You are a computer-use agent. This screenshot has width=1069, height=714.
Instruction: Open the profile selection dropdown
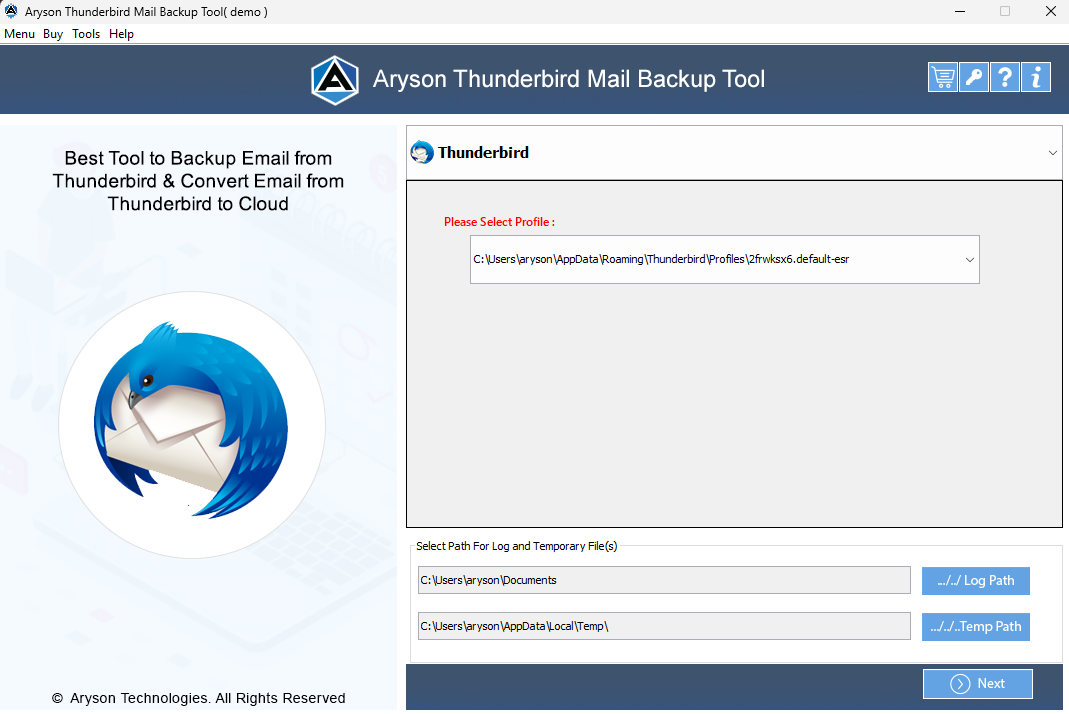[x=725, y=259]
